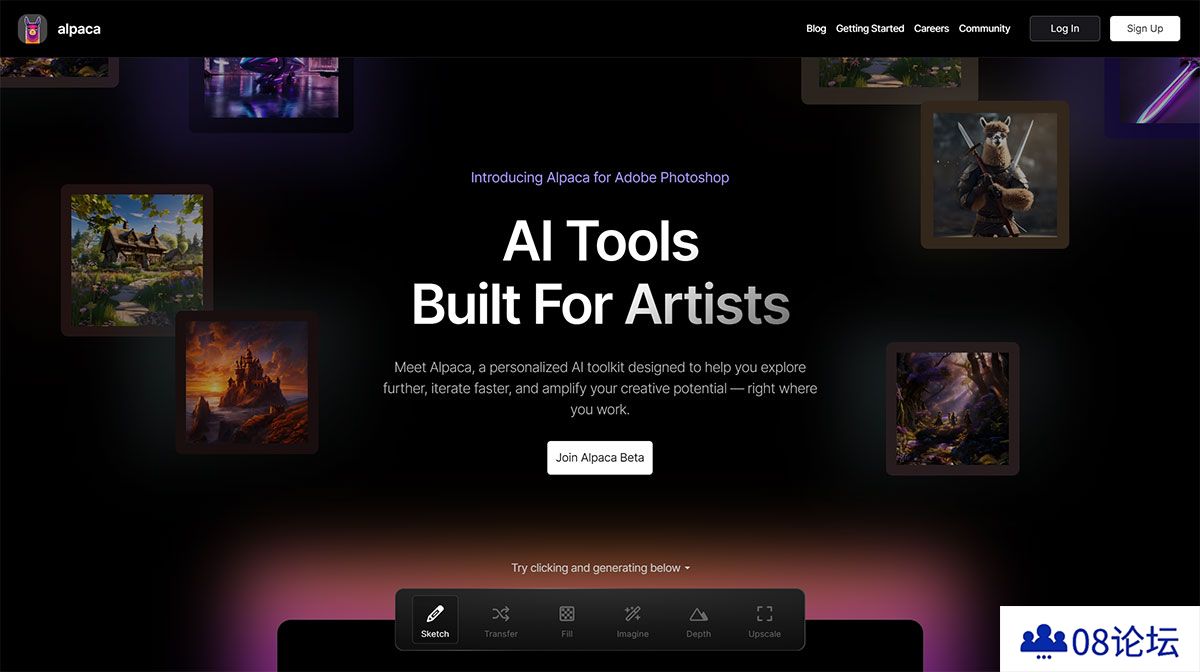
Task: Go to the Careers page
Action: coord(931,29)
